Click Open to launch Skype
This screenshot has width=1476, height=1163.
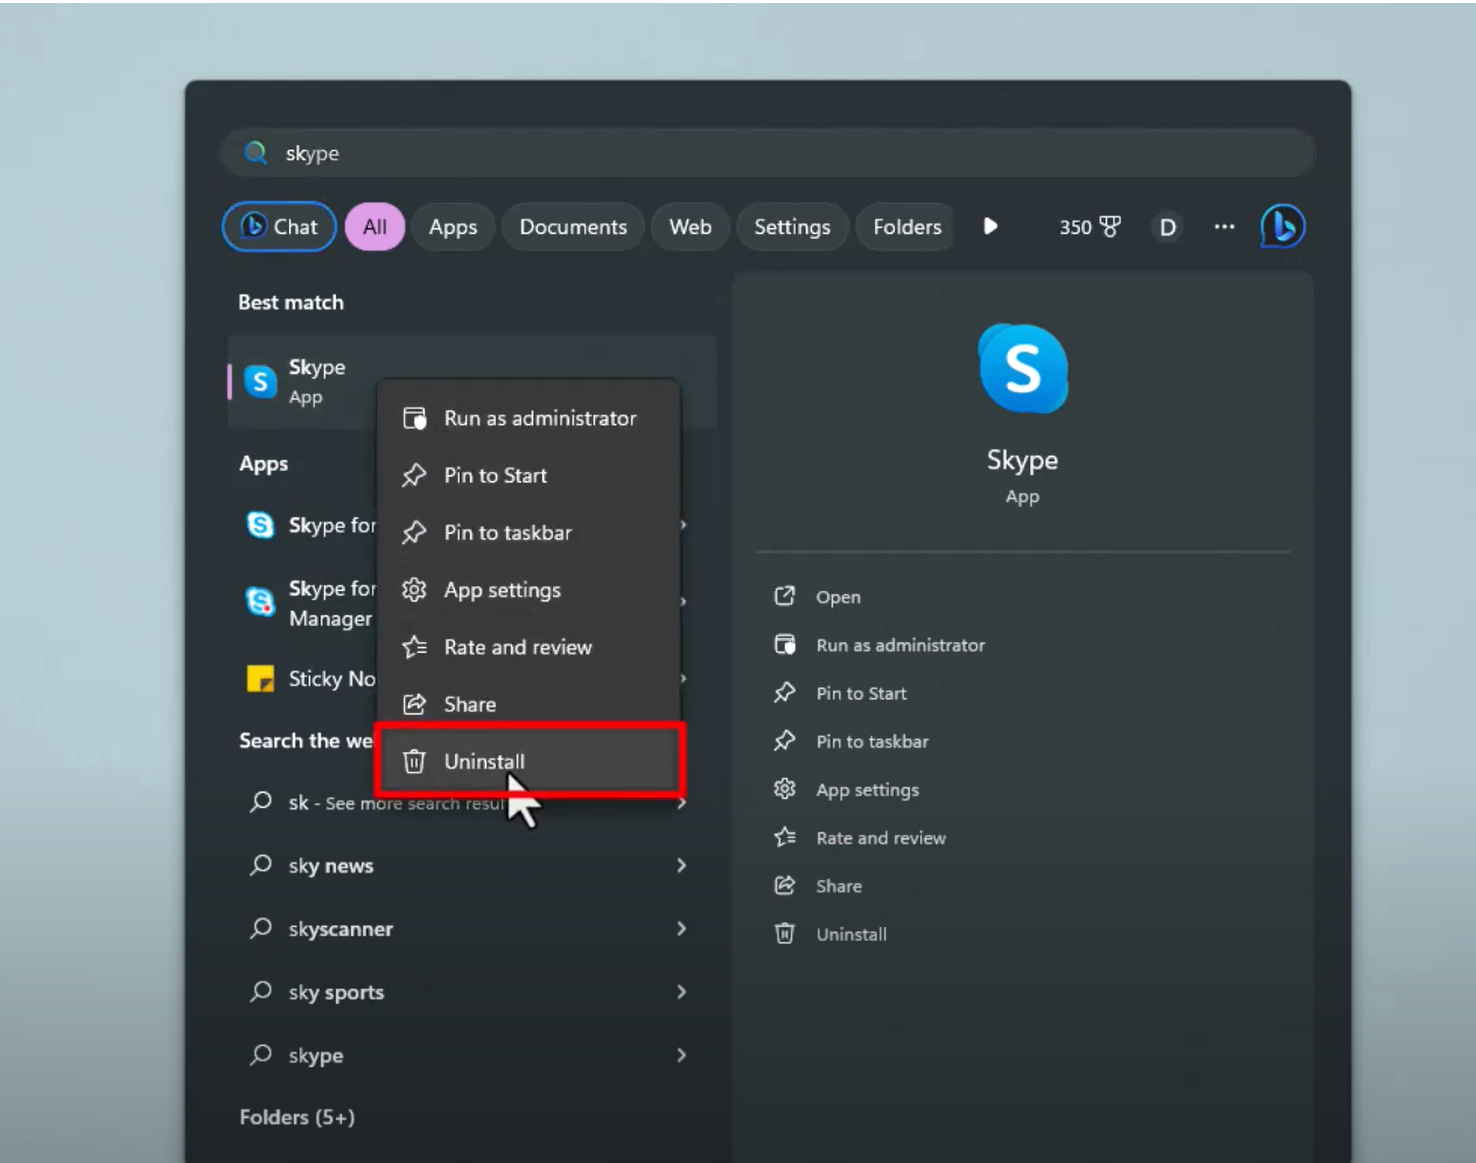(838, 596)
